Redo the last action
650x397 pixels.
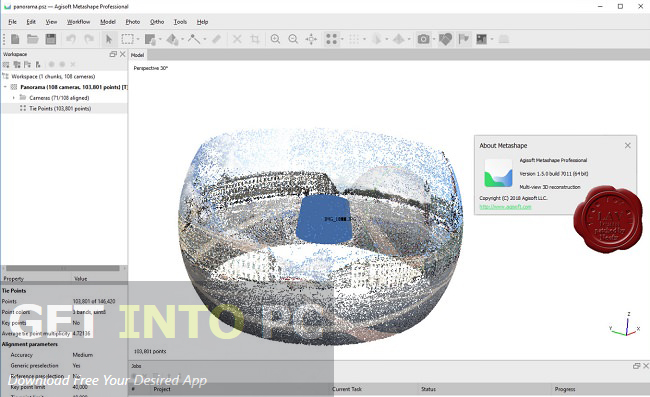pyautogui.click(x=89, y=39)
